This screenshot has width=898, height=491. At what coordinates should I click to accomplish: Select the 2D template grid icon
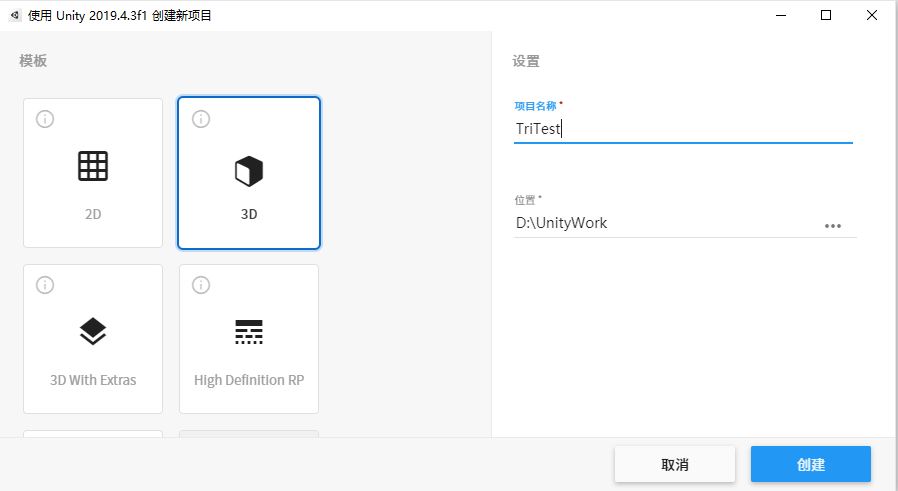pos(93,166)
